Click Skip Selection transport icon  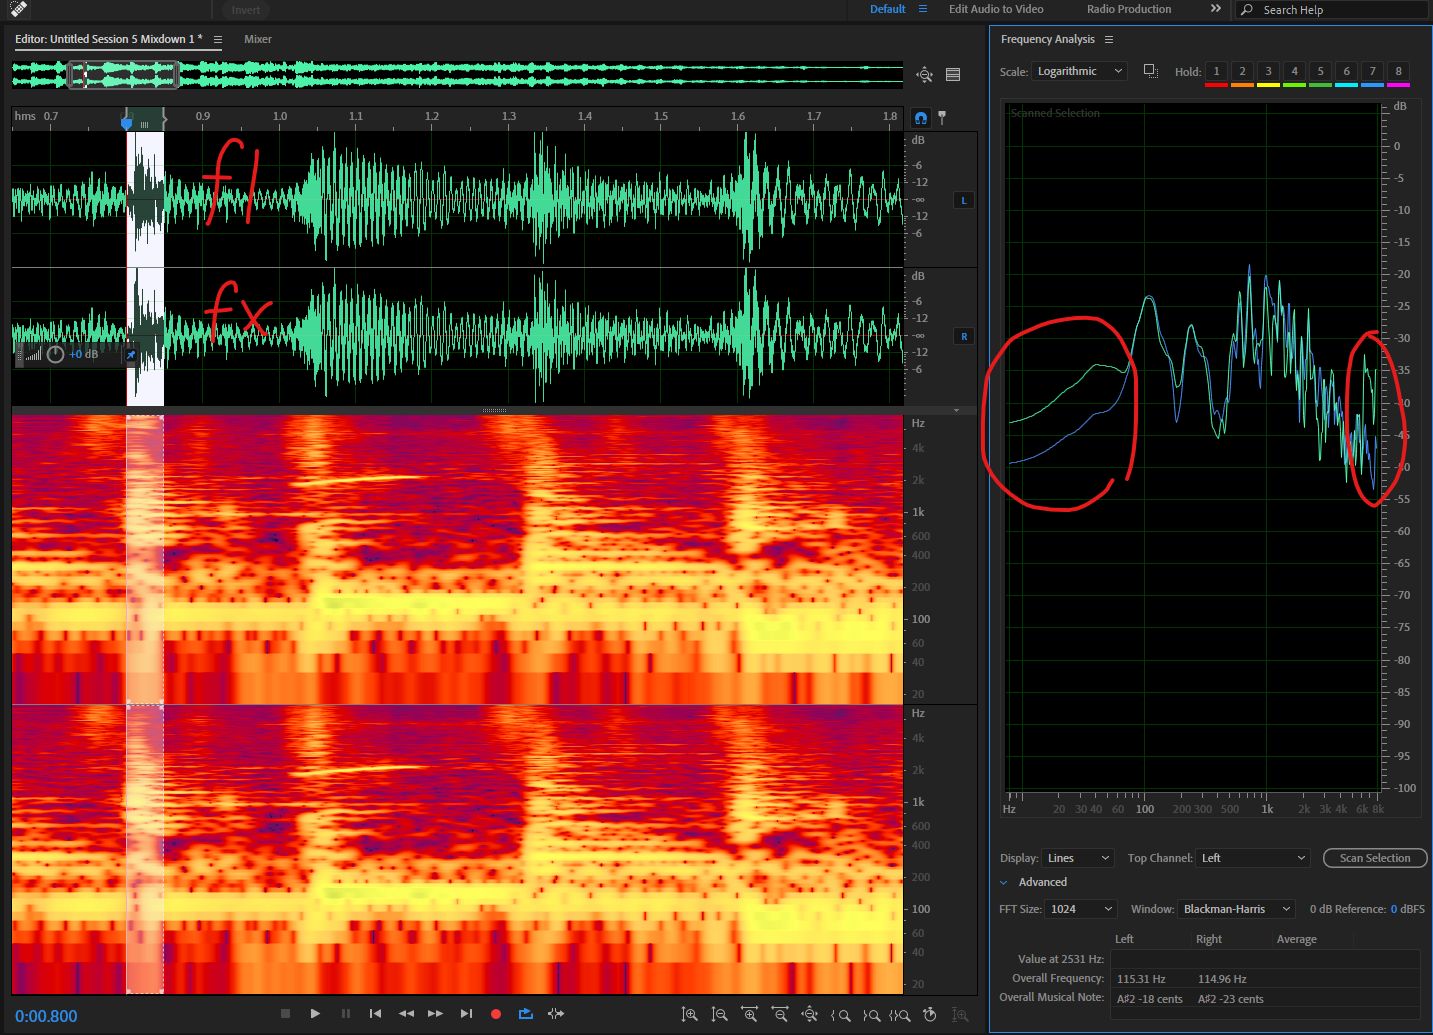(556, 1014)
